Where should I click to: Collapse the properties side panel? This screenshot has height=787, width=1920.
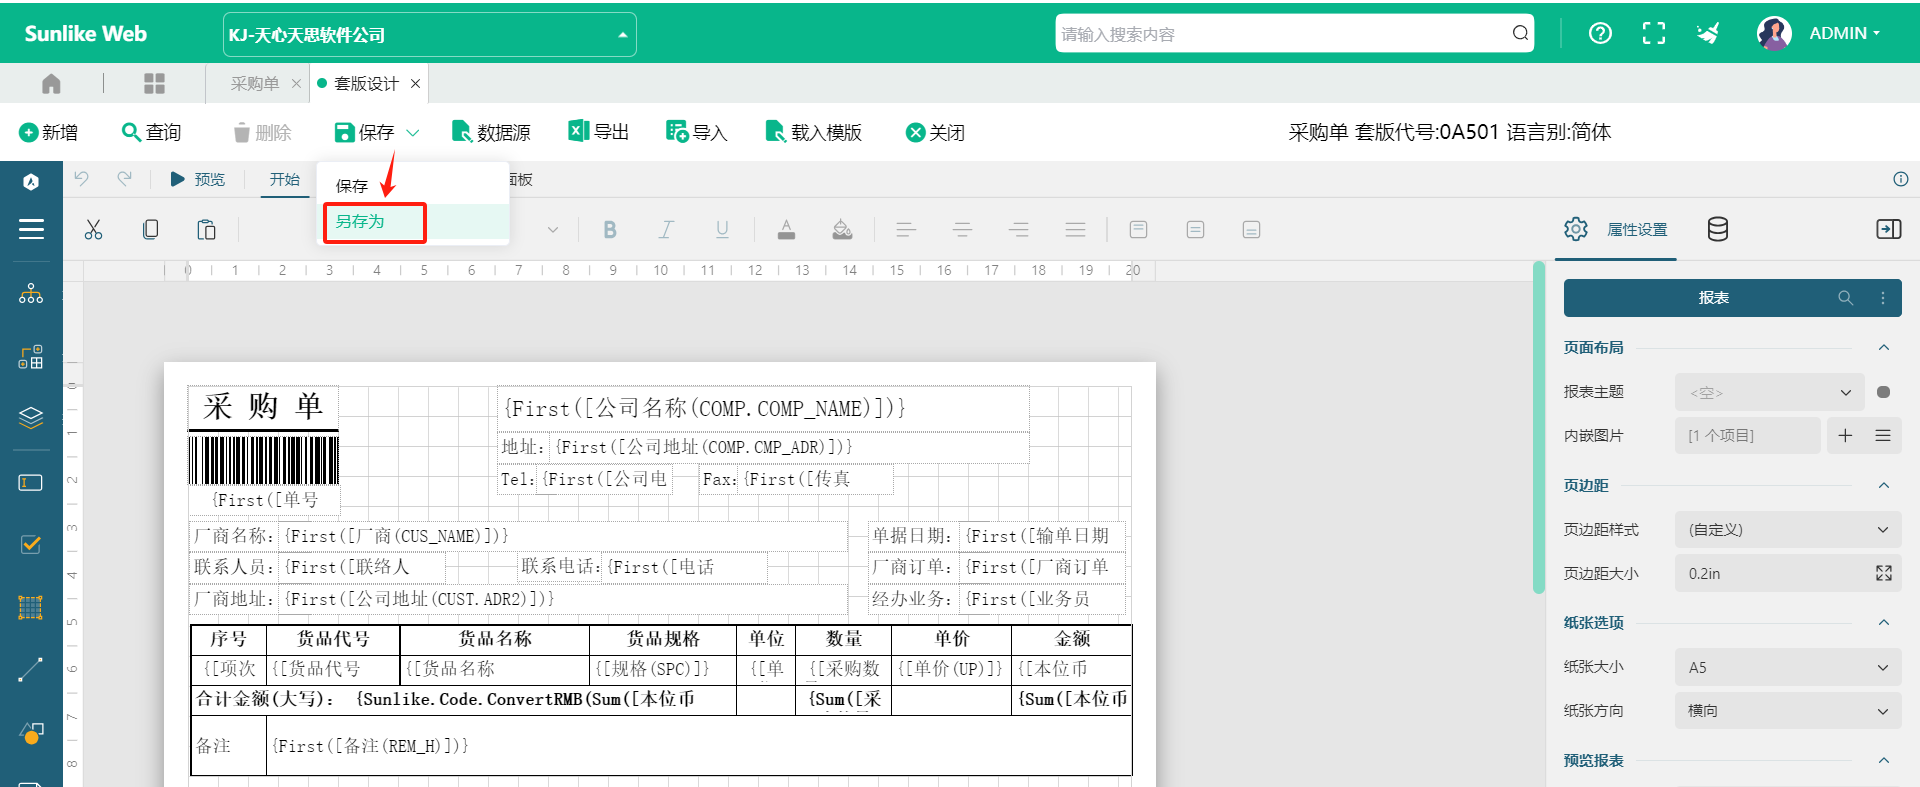[1888, 229]
